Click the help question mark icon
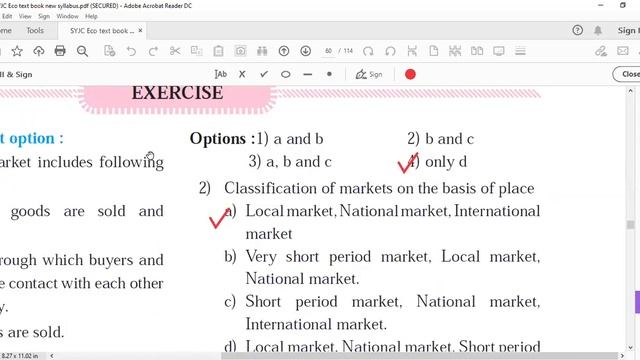This screenshot has width=640, height=360. point(578,30)
